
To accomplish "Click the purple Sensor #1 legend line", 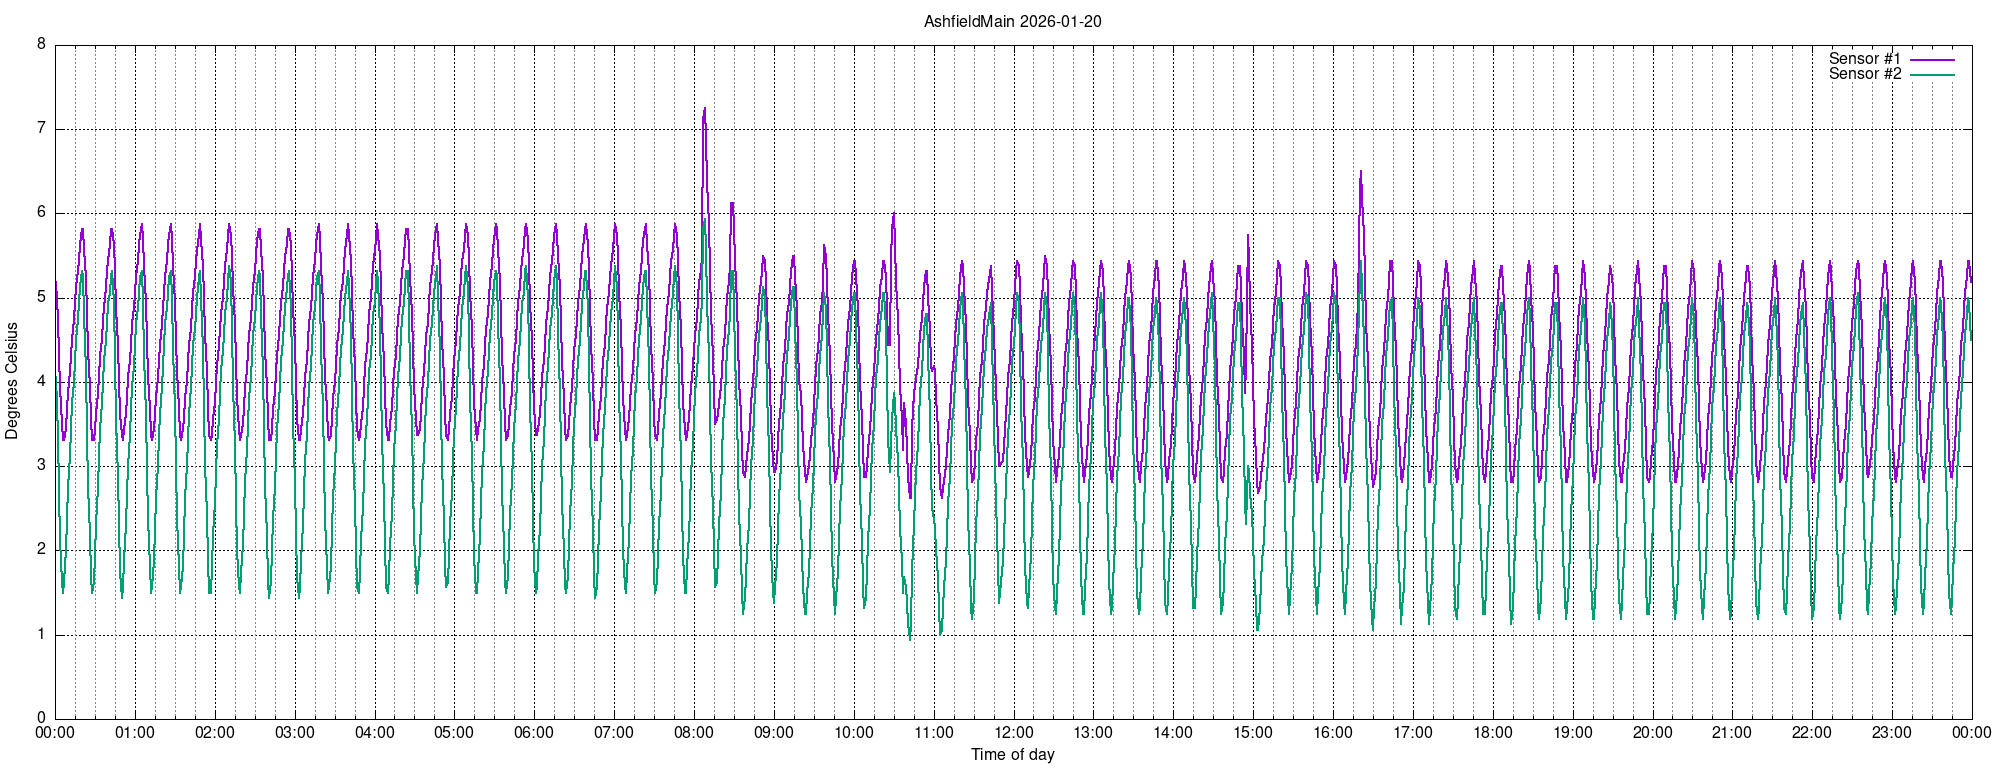I will 1931,60.
